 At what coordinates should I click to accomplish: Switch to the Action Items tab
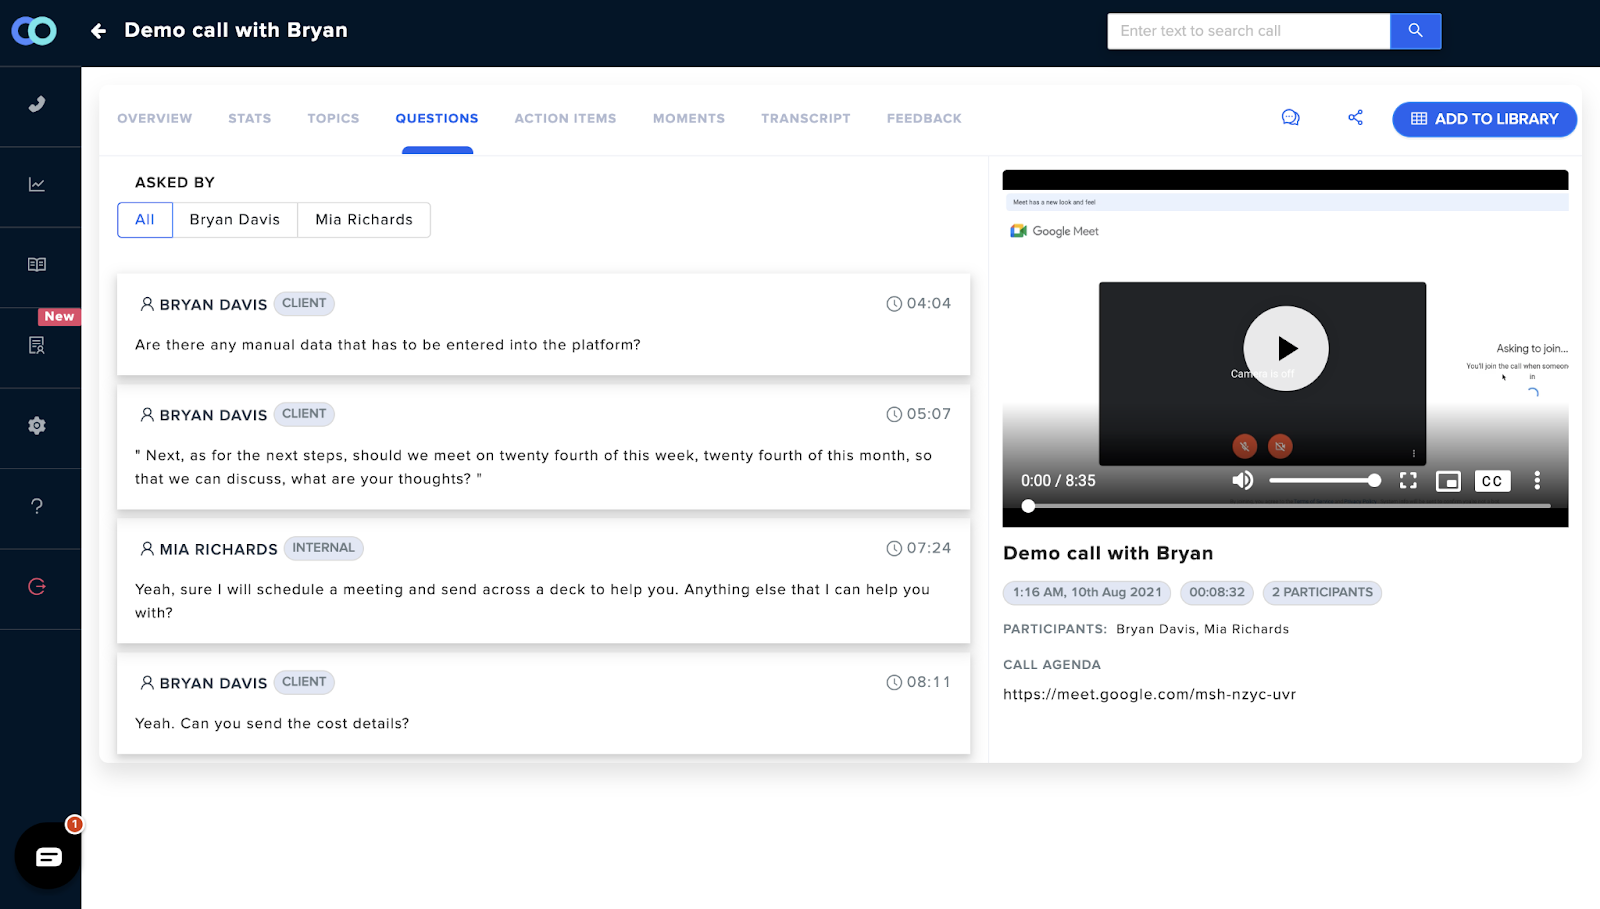[x=565, y=118]
